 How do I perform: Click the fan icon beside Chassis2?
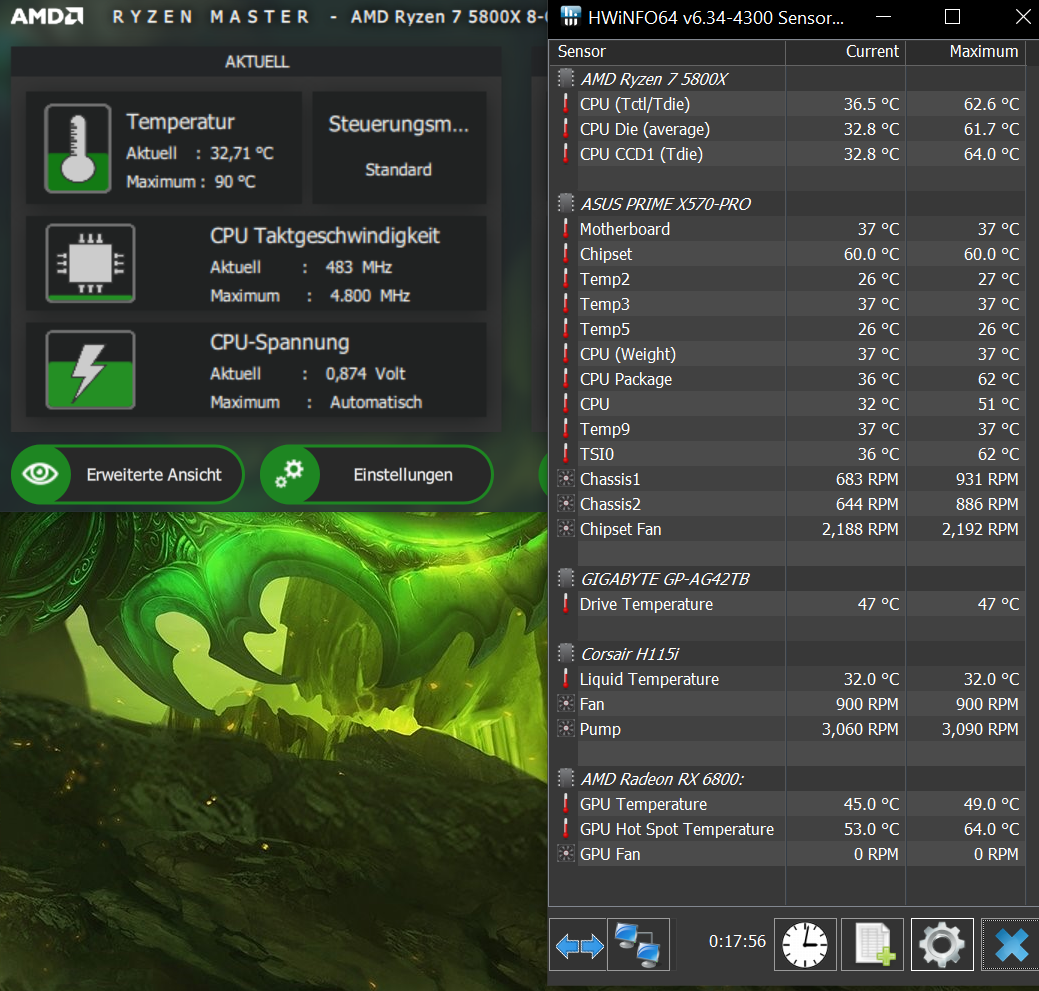[x=566, y=504]
